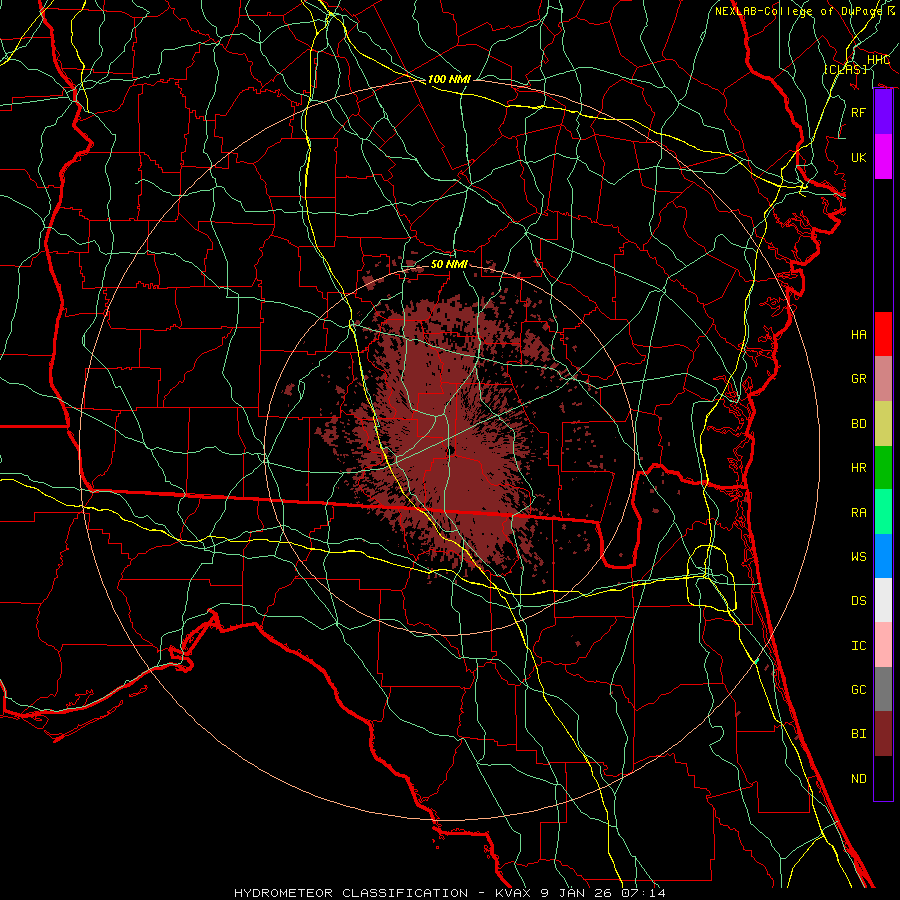Click the UK legend label
900x900 pixels.
click(859, 157)
